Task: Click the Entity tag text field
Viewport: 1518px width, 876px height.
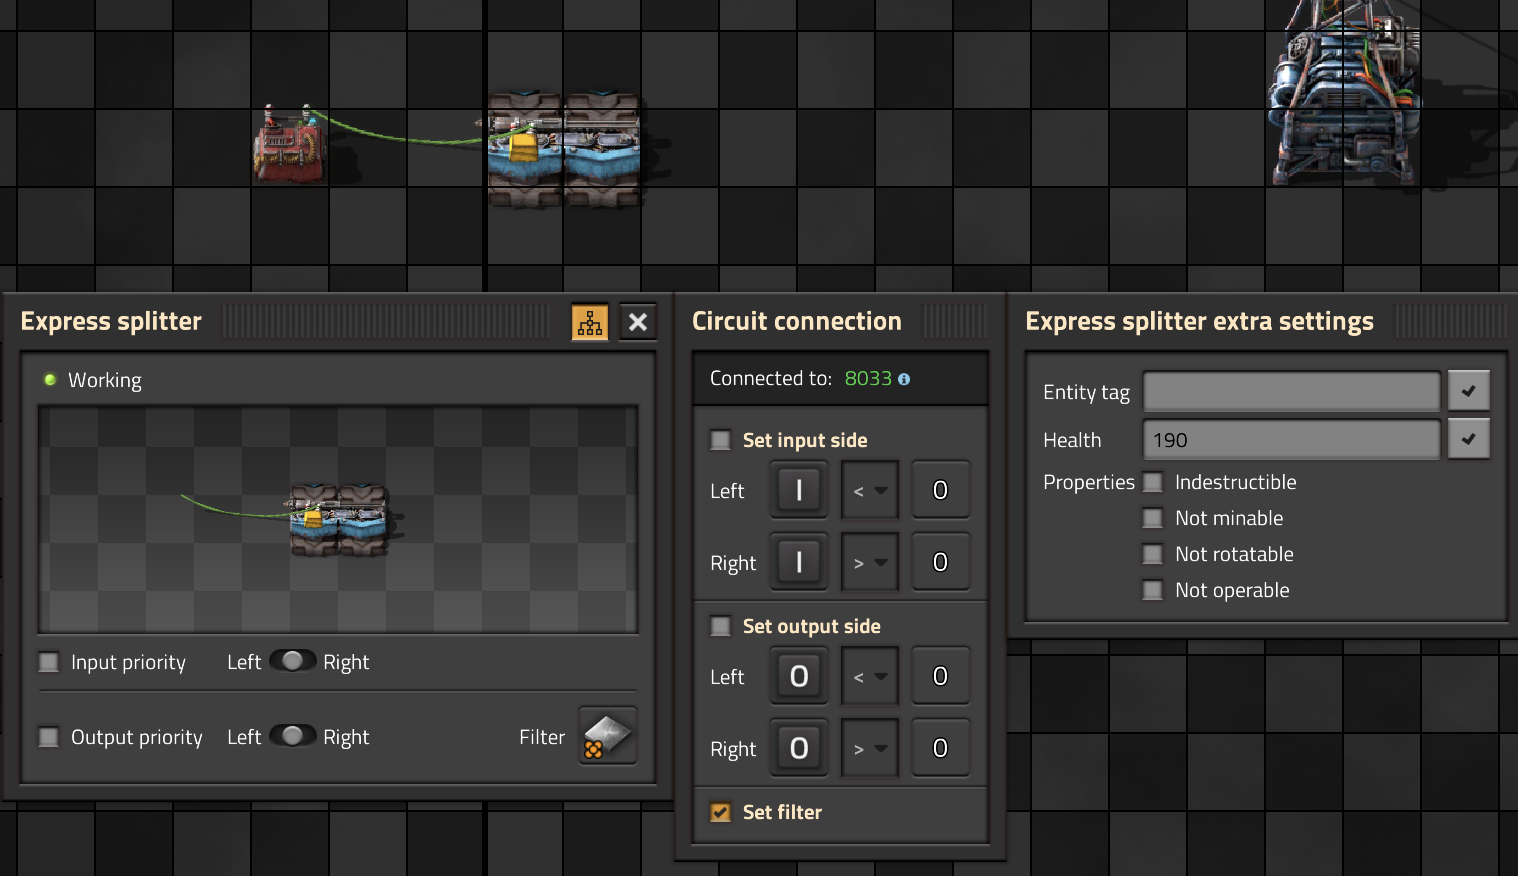Action: [x=1292, y=391]
